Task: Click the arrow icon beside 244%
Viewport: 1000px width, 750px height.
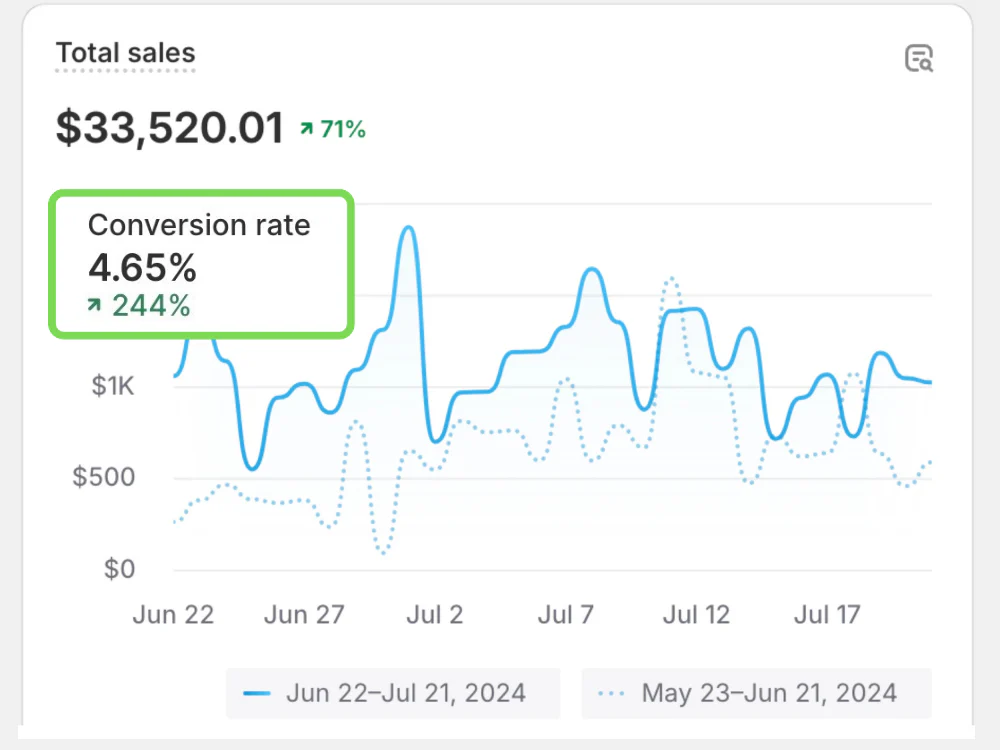Action: [95, 306]
